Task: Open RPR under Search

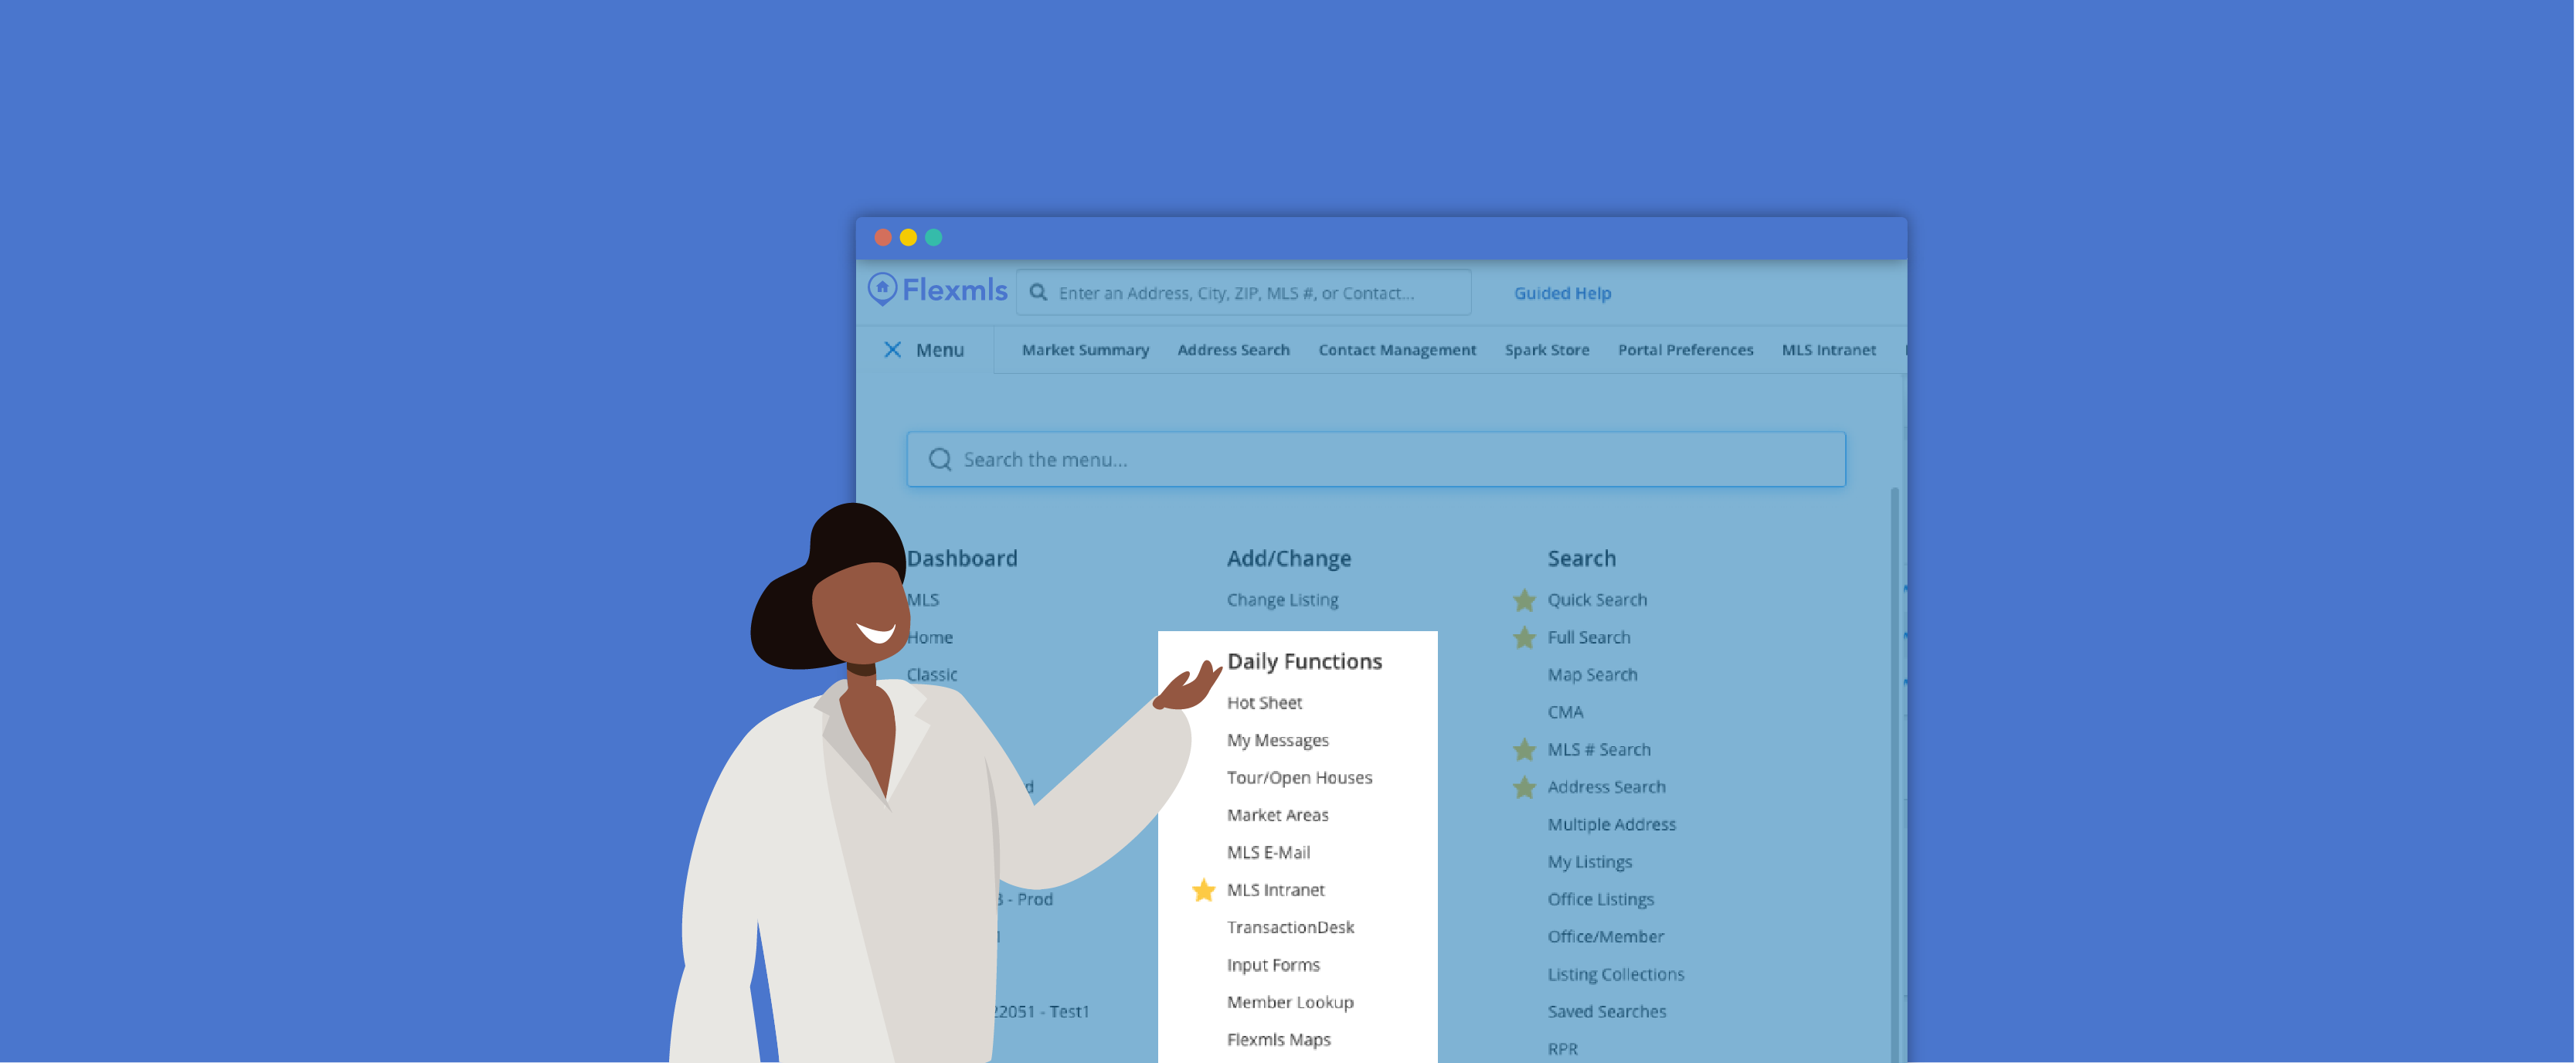Action: 1562,1049
